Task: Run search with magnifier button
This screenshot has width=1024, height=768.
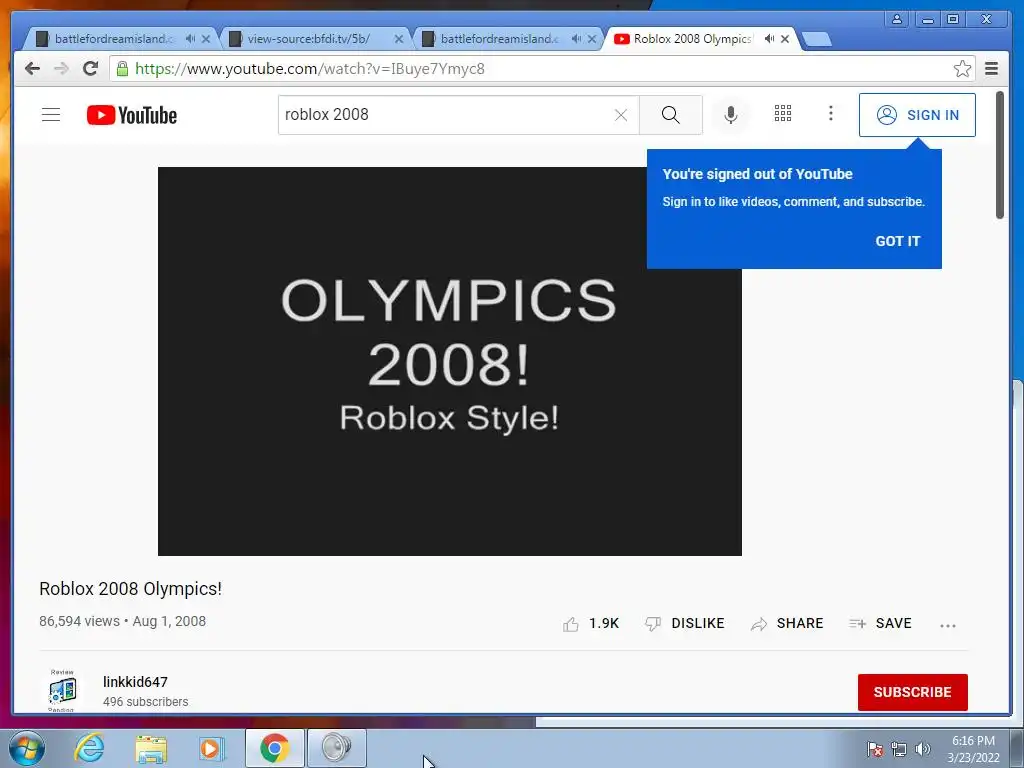Action: (x=671, y=115)
